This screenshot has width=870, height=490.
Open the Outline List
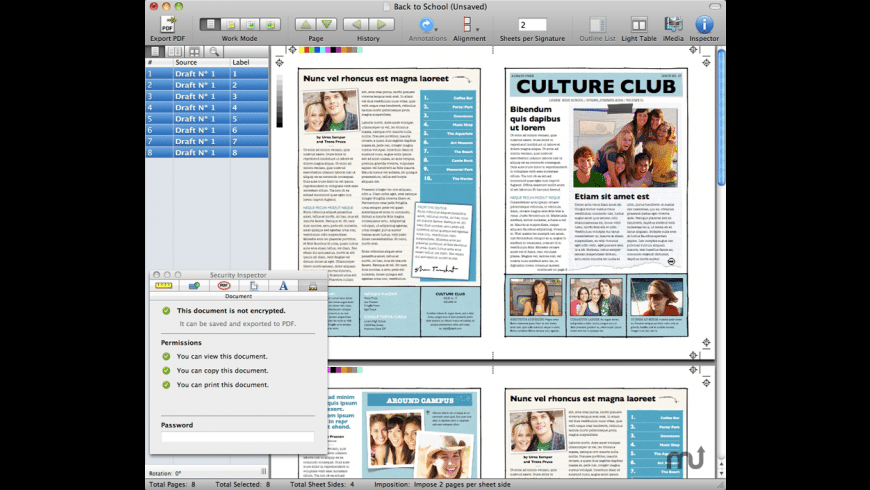[597, 24]
